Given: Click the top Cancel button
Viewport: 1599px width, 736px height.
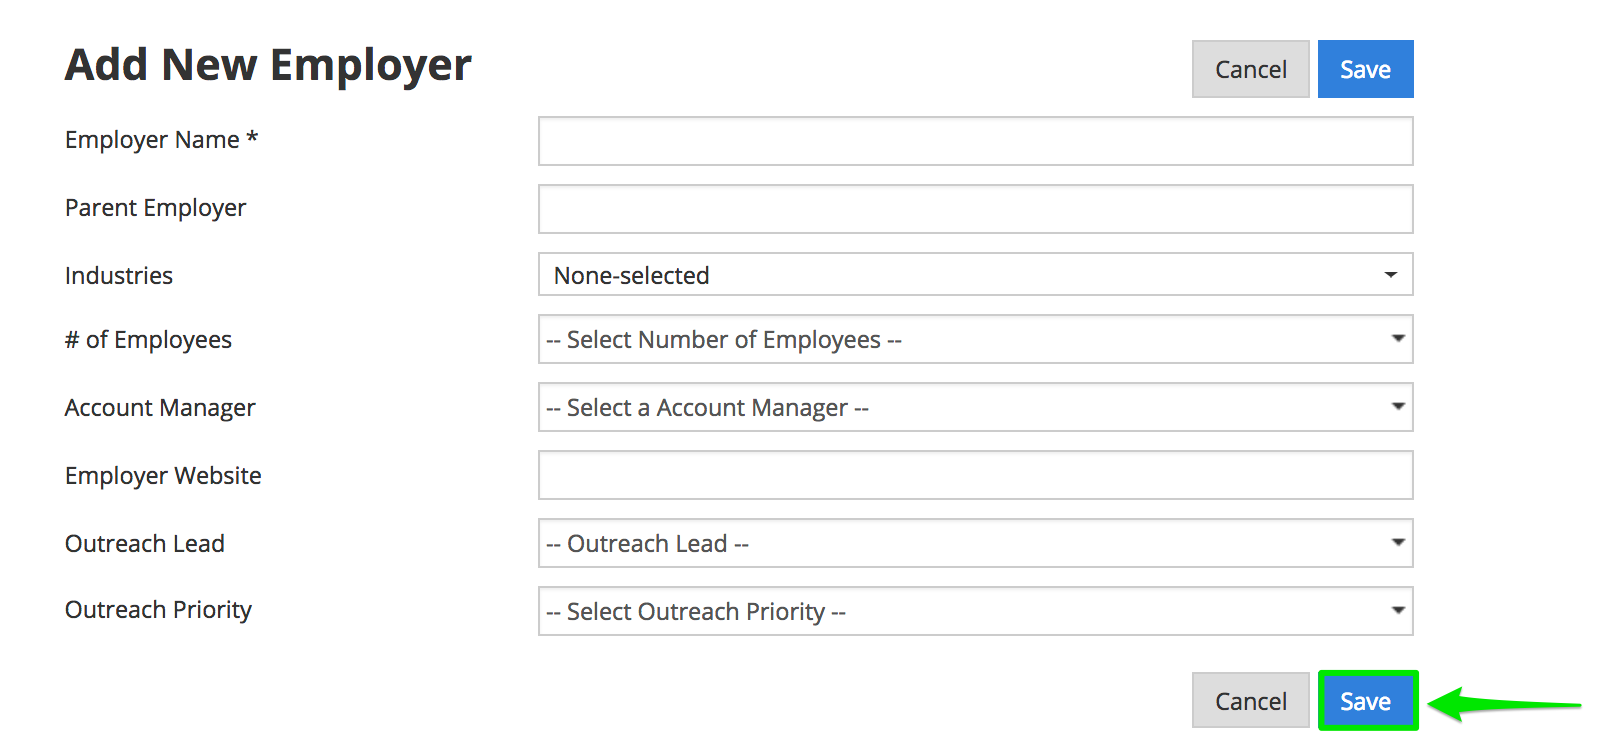Looking at the screenshot, I should 1250,69.
